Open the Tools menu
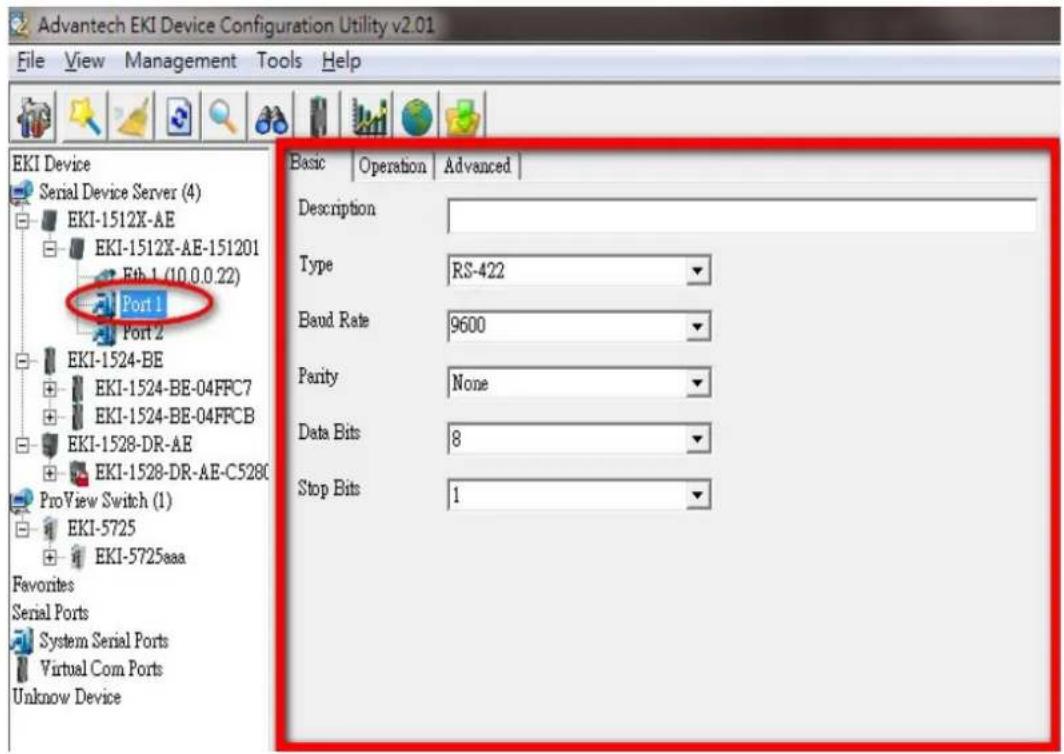 [279, 61]
